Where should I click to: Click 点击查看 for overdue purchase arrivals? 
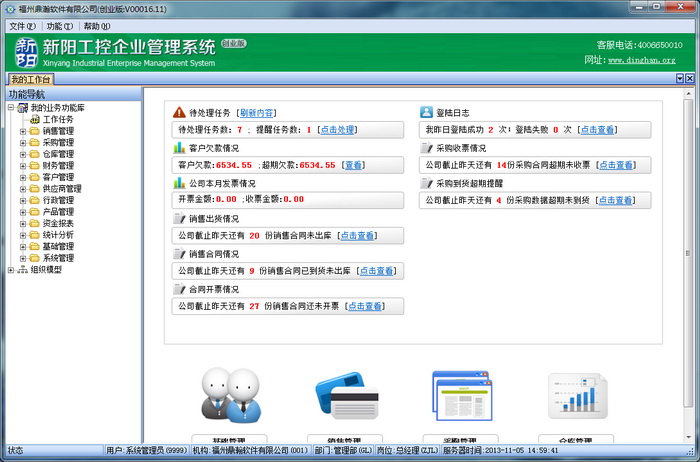[x=616, y=200]
